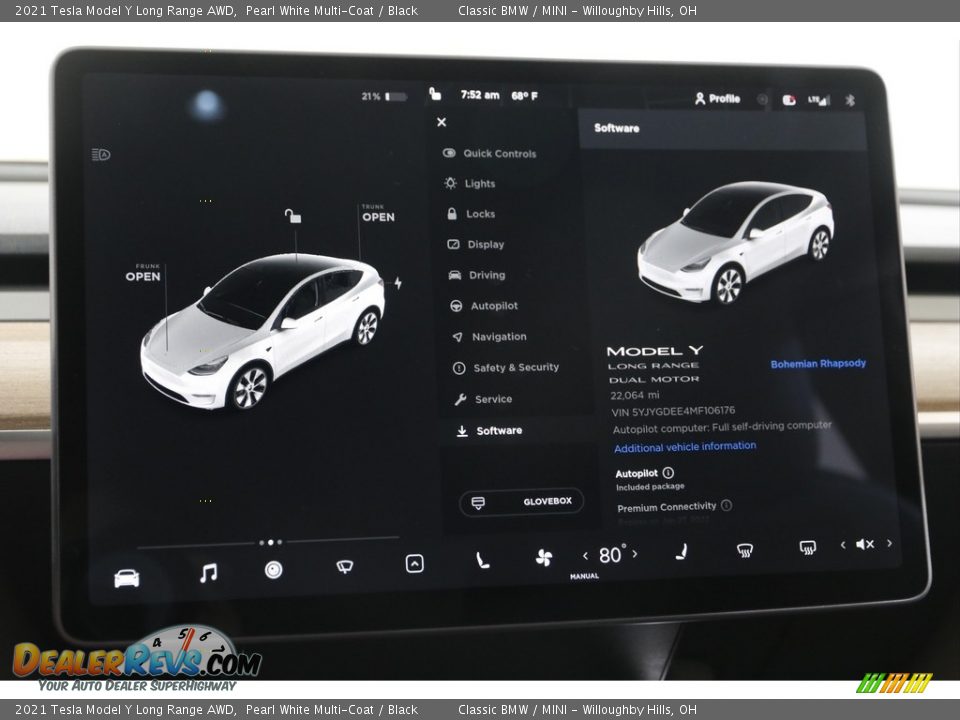Open the app launcher arrow icon
This screenshot has width=960, height=720.
(x=414, y=563)
